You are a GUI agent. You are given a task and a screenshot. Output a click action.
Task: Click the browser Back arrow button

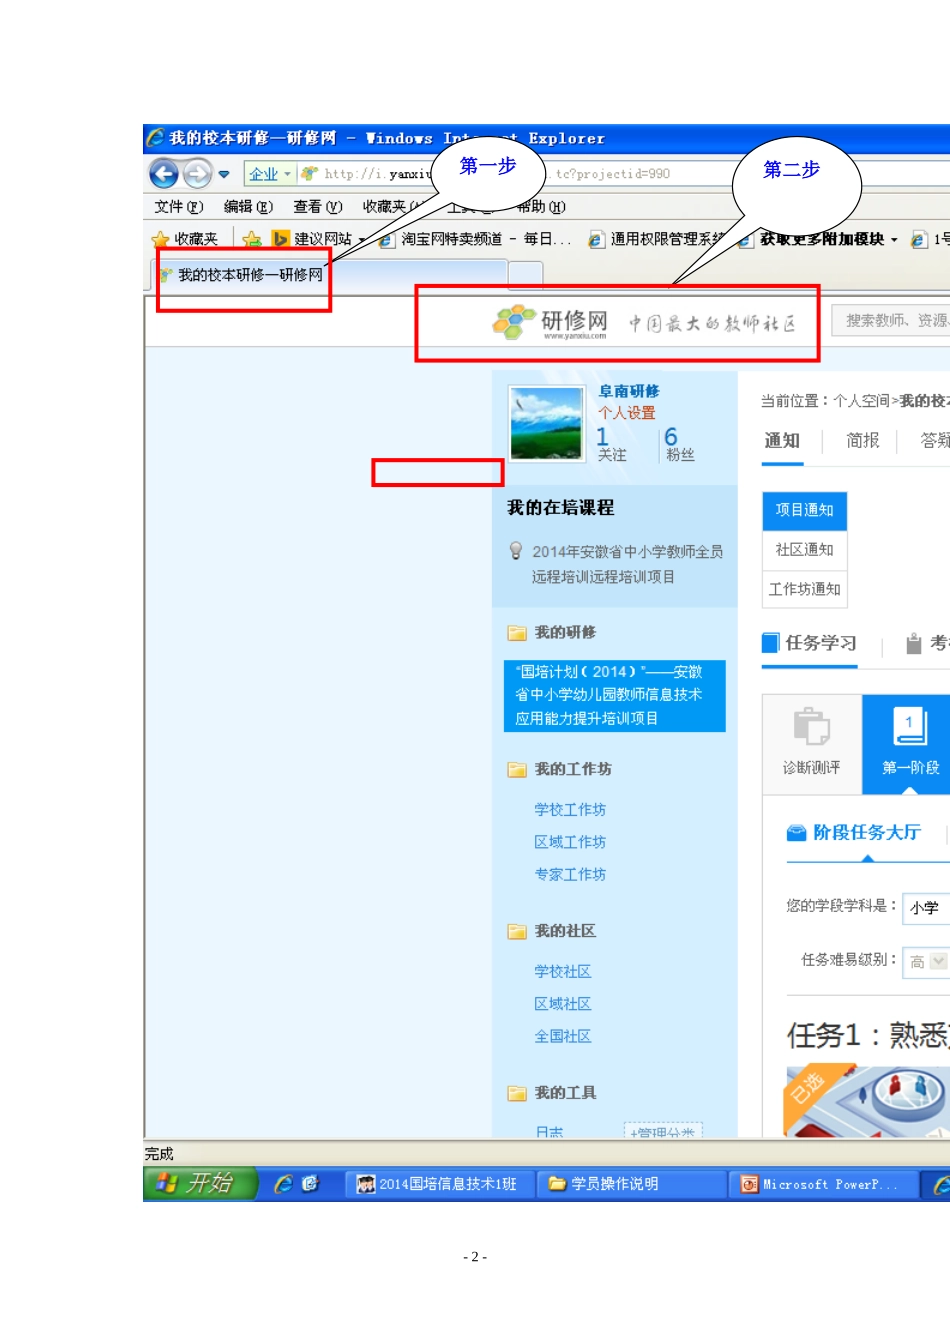coord(164,174)
